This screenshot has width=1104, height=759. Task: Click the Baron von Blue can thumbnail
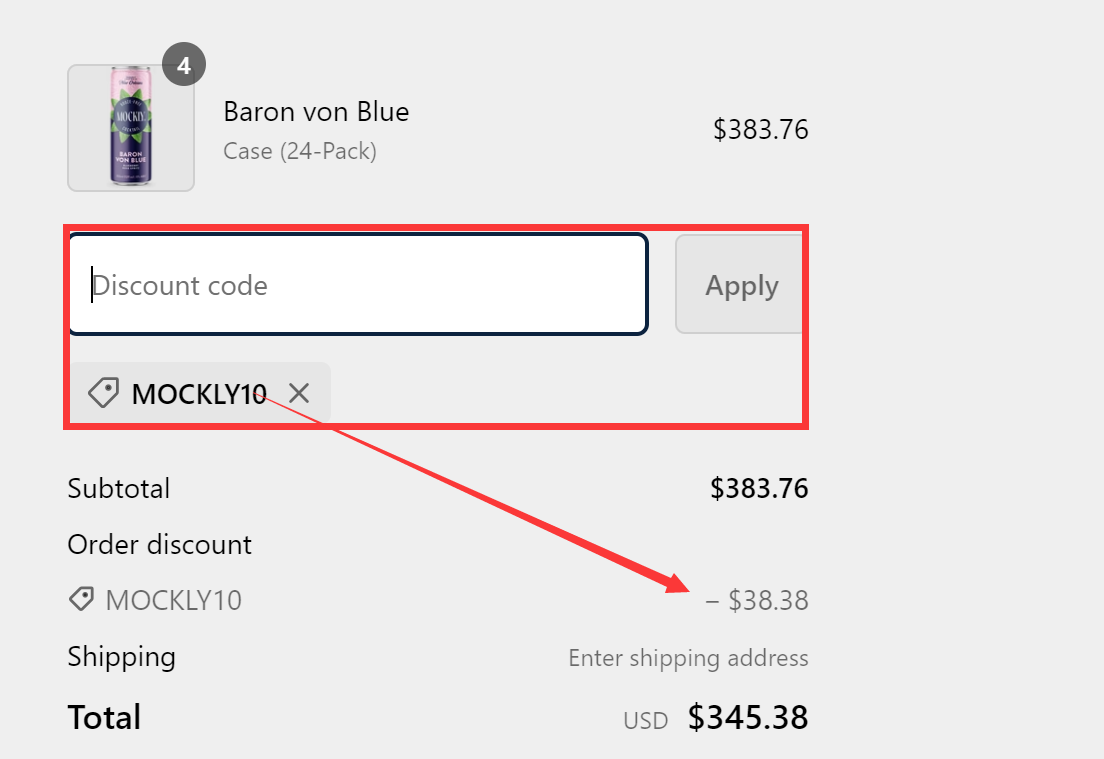pos(130,127)
